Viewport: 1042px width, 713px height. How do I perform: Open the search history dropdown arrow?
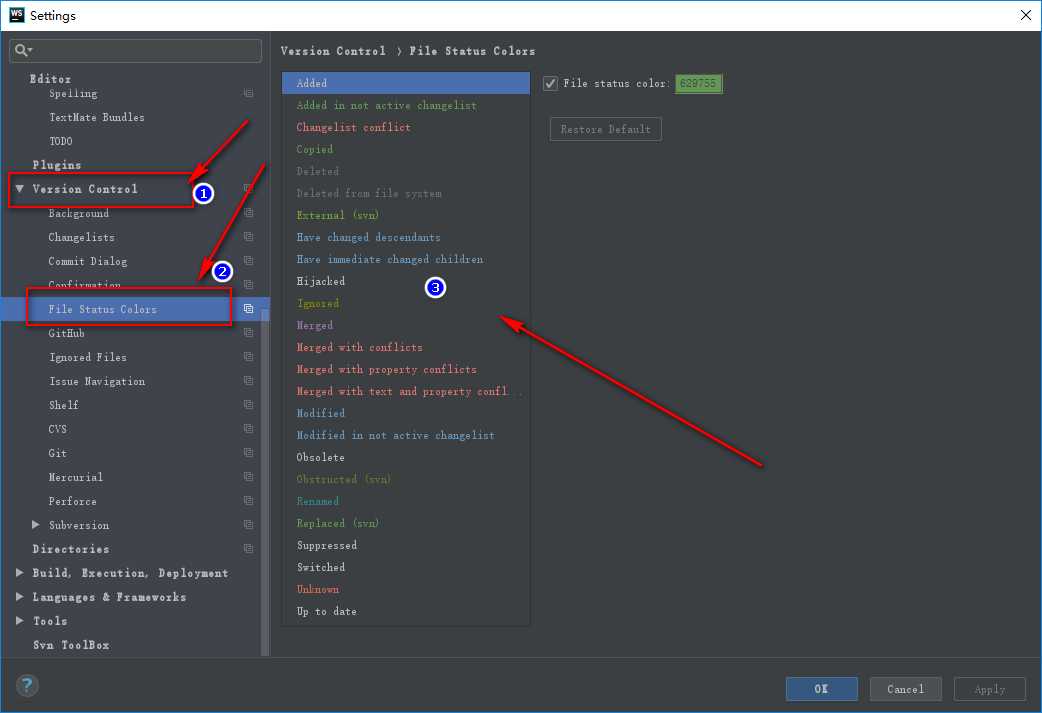31,50
